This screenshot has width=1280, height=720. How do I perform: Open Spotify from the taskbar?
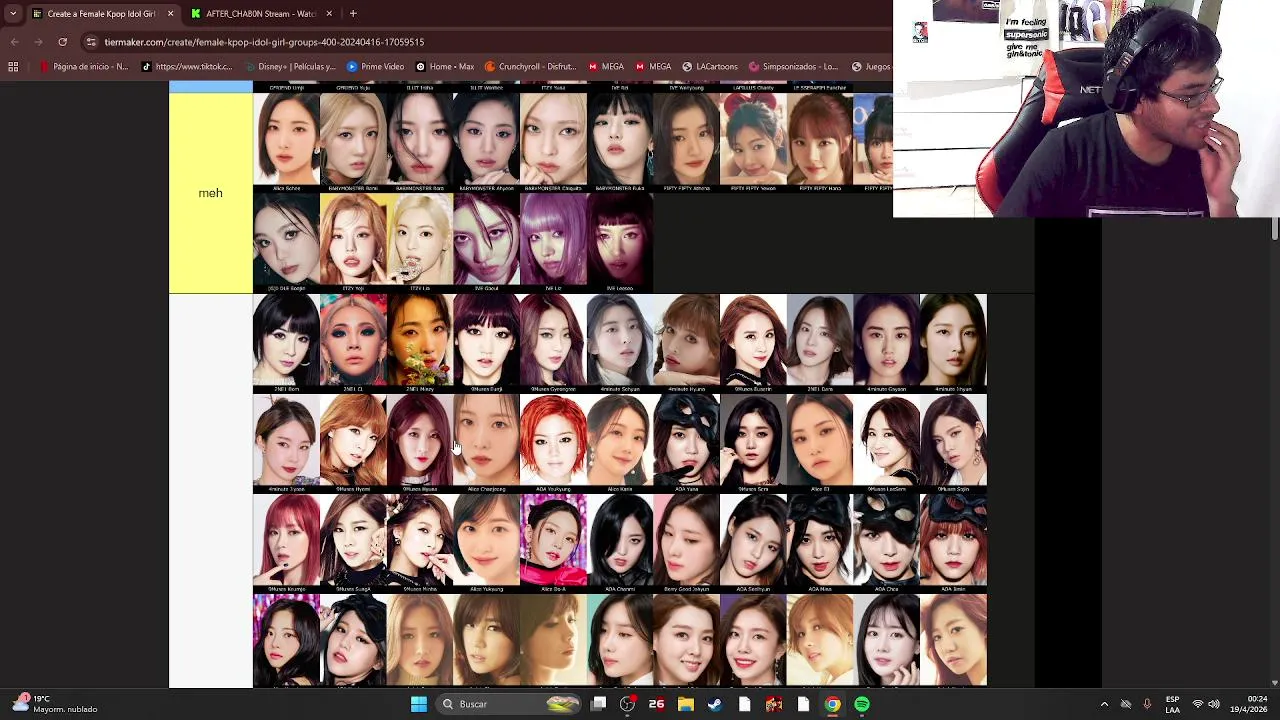pos(862,704)
